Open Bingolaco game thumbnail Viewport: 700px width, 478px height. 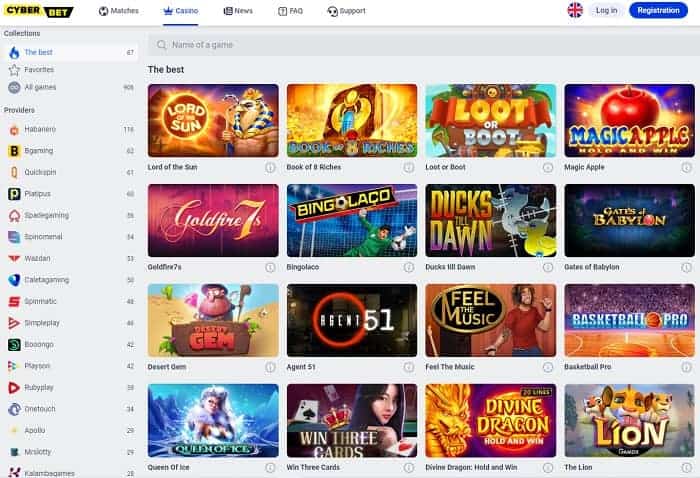point(352,220)
